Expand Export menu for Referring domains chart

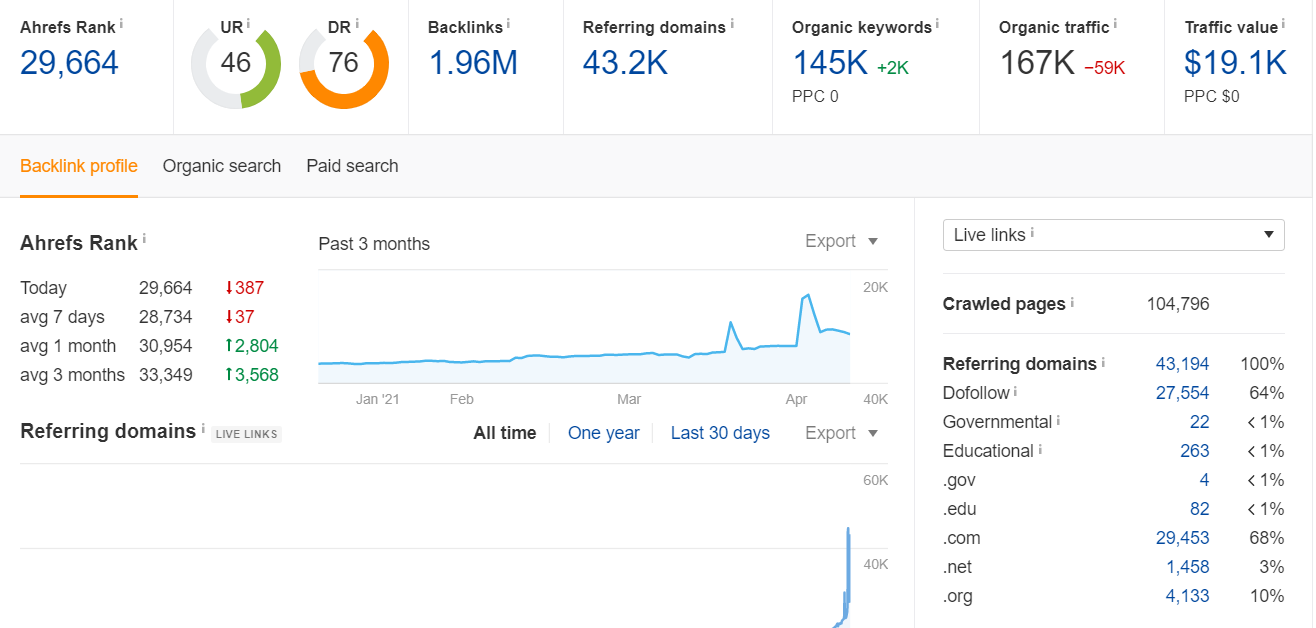click(842, 433)
